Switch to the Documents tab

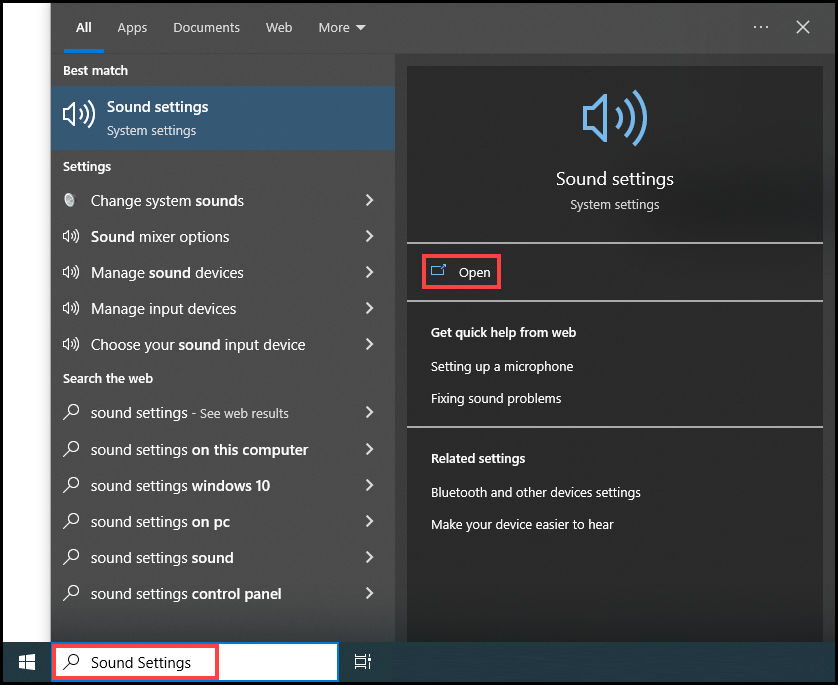(206, 27)
